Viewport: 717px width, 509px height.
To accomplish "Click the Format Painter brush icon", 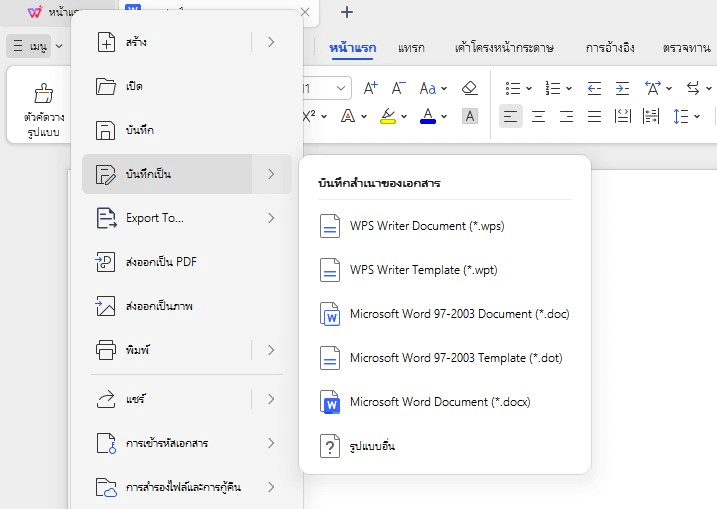I will click(x=43, y=93).
